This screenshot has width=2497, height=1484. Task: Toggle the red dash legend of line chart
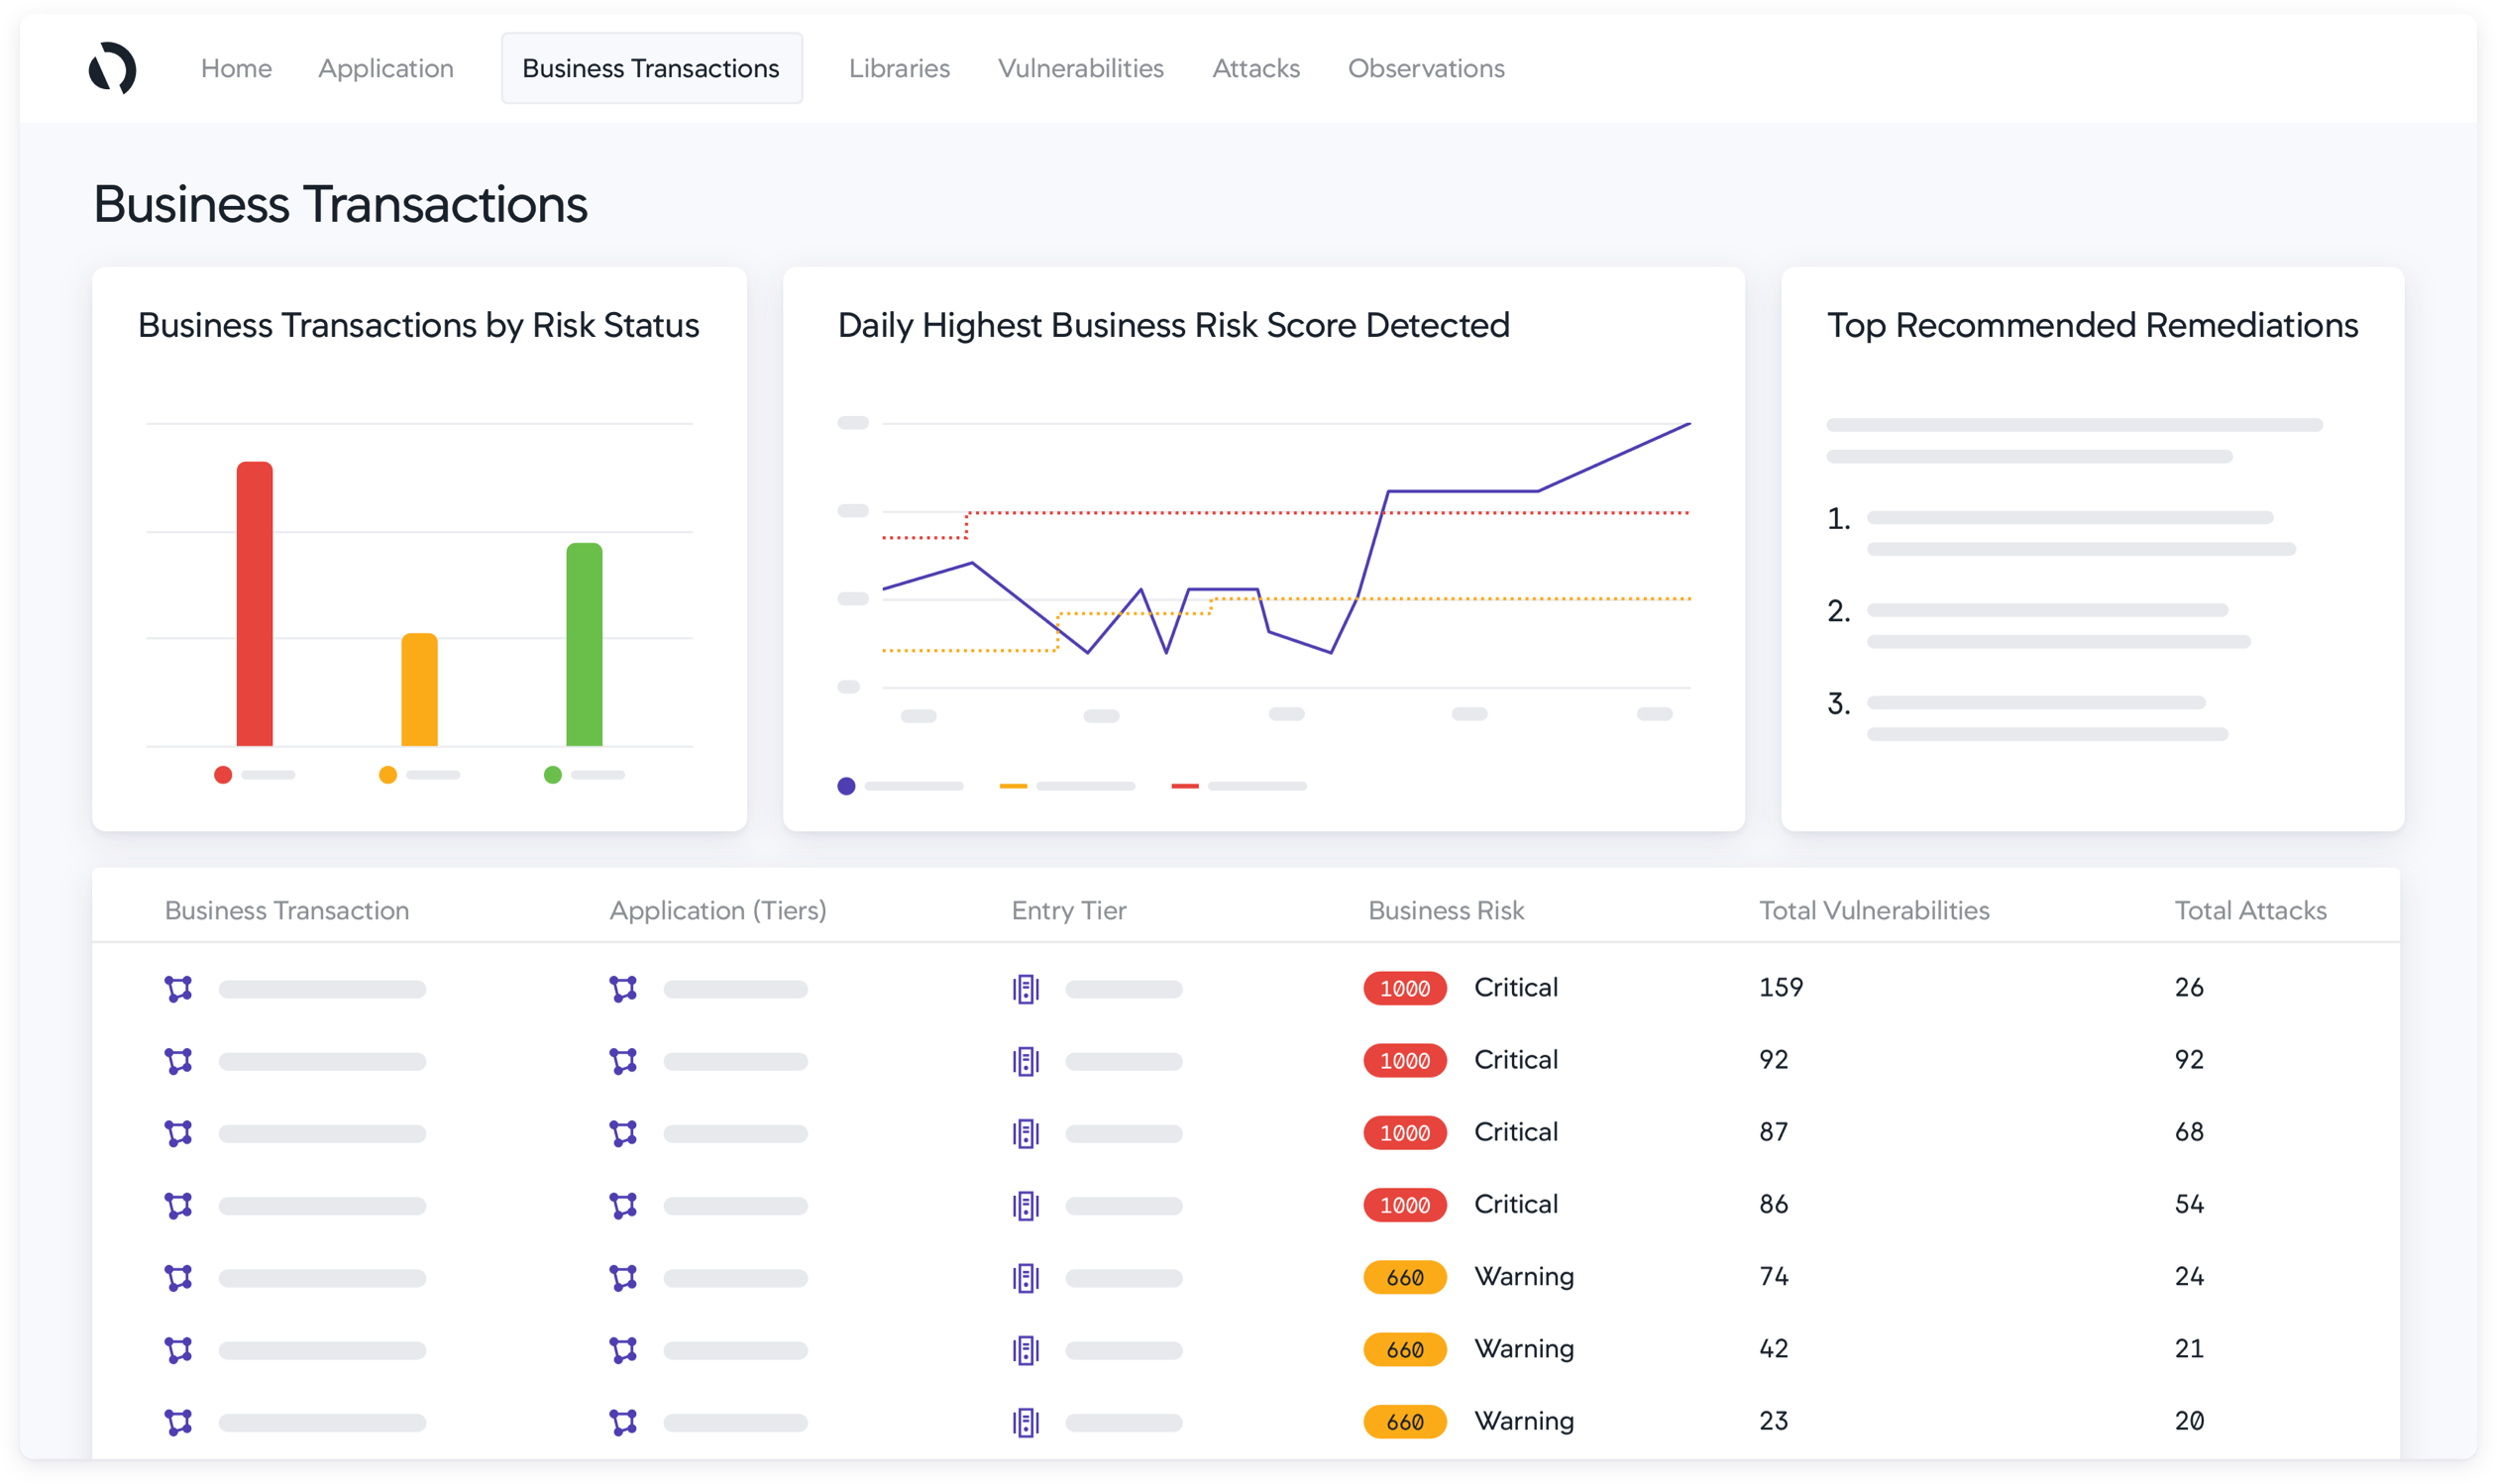point(1184,786)
